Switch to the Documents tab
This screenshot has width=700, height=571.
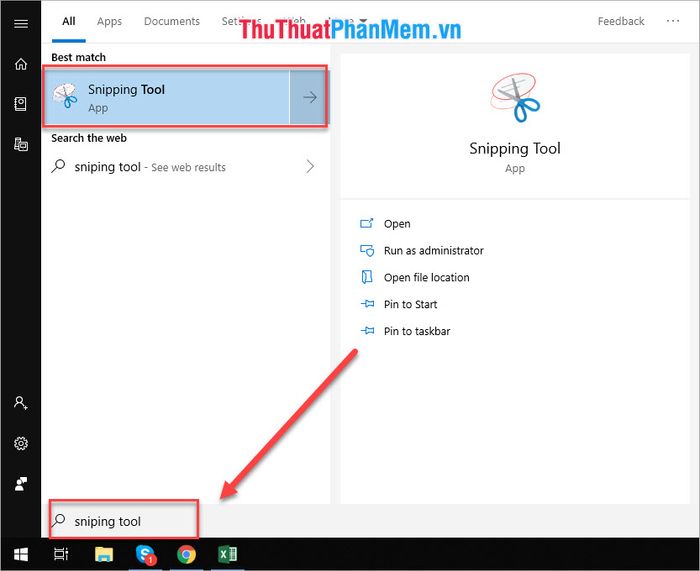click(172, 21)
